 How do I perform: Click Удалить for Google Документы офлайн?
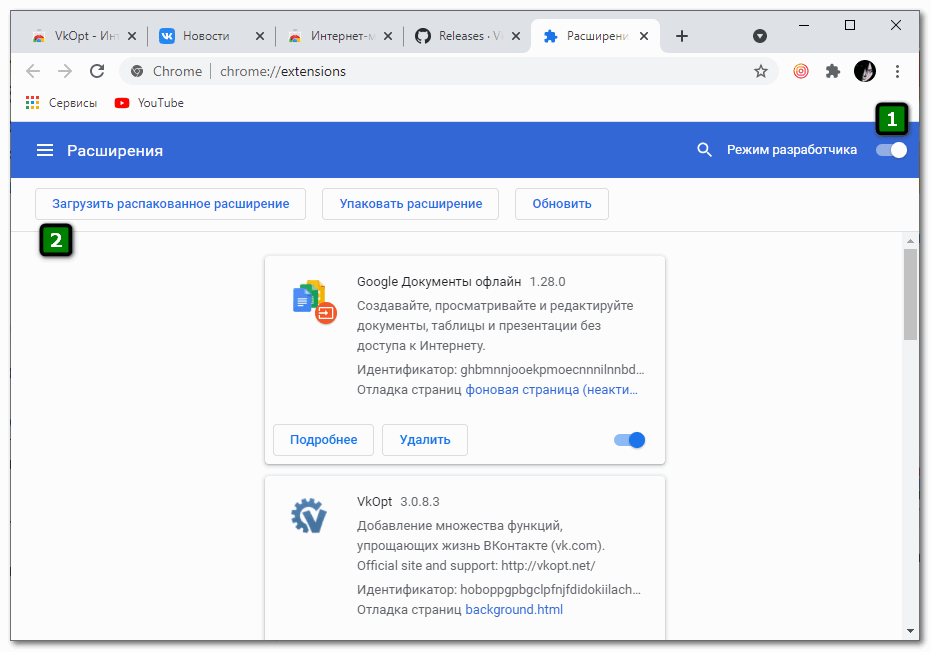(x=425, y=440)
